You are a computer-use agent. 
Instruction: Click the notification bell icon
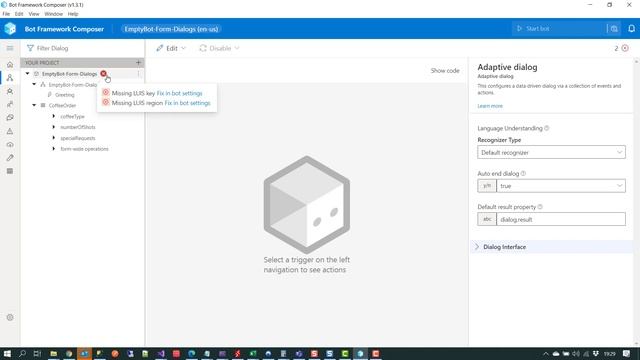click(631, 29)
